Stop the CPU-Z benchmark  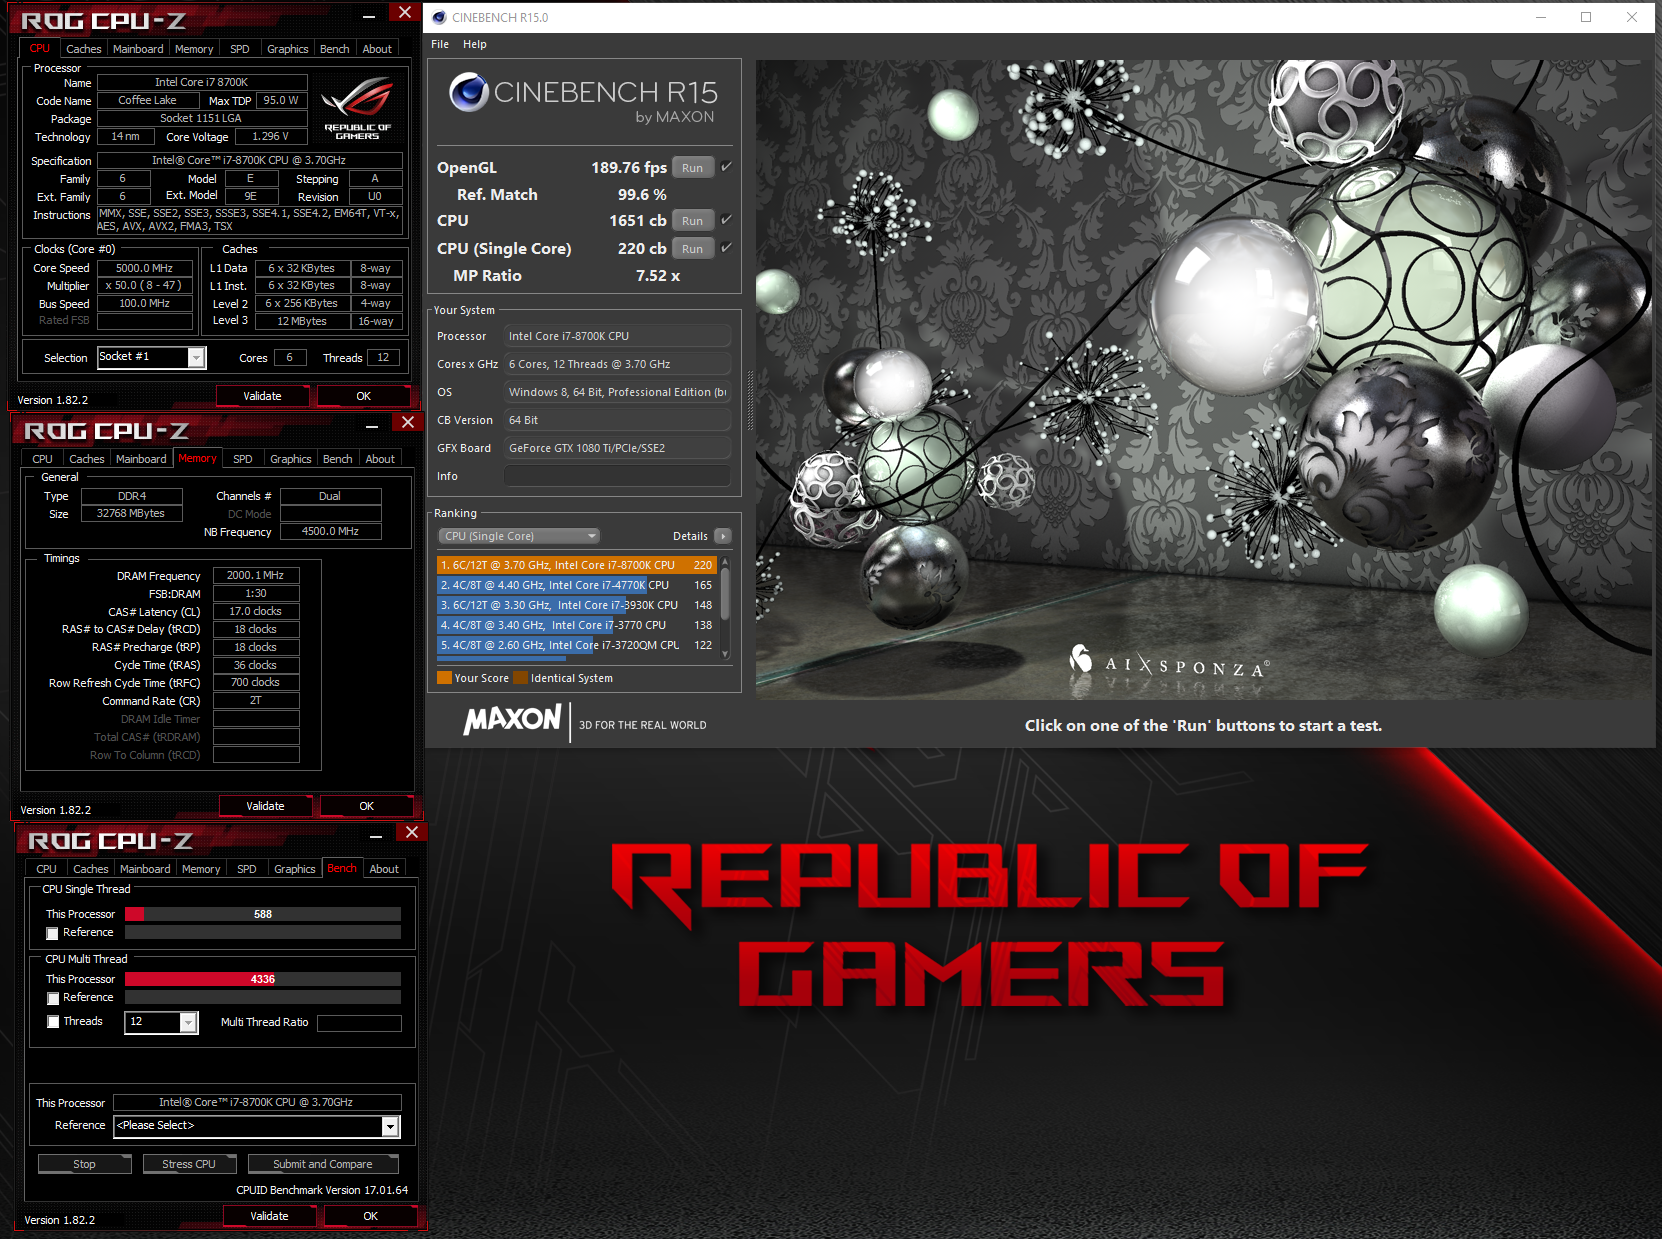[x=85, y=1164]
